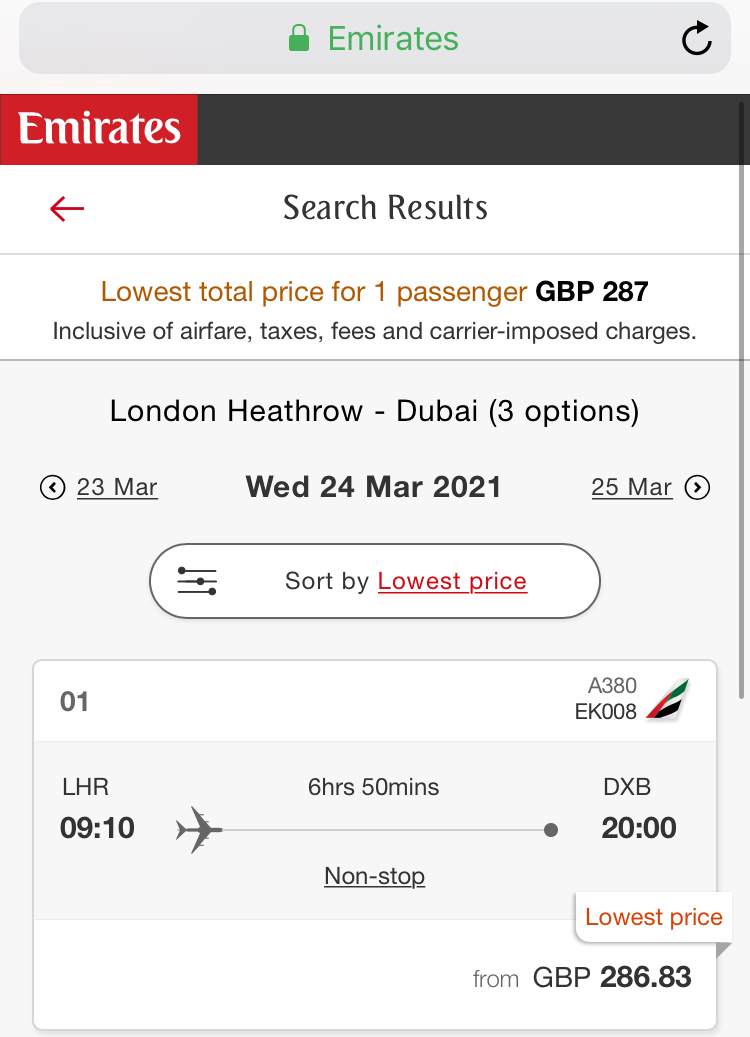This screenshot has height=1037, width=750.
Task: Select the 25 Mar date link
Action: pyautogui.click(x=632, y=487)
